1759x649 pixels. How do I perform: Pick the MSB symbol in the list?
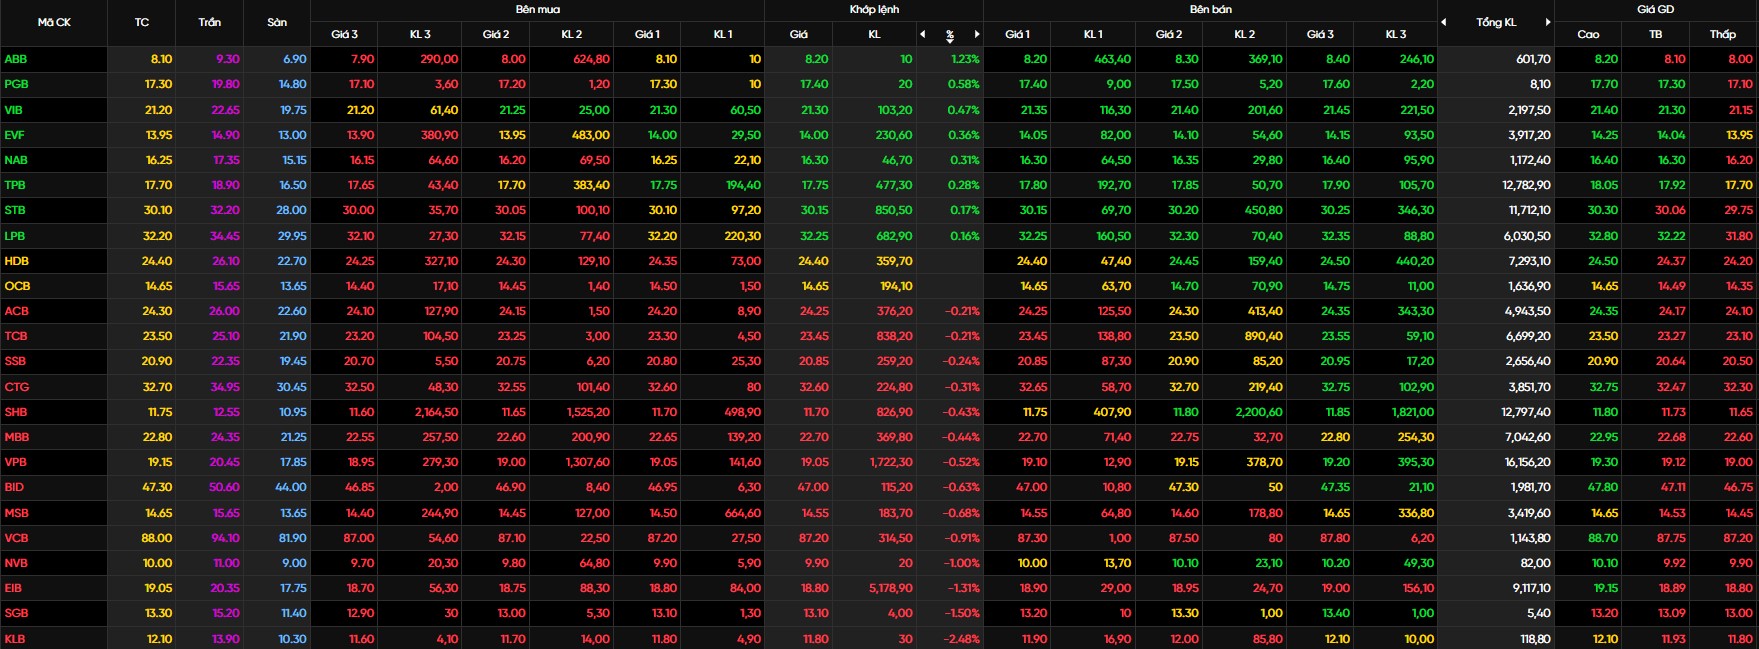click(x=17, y=513)
